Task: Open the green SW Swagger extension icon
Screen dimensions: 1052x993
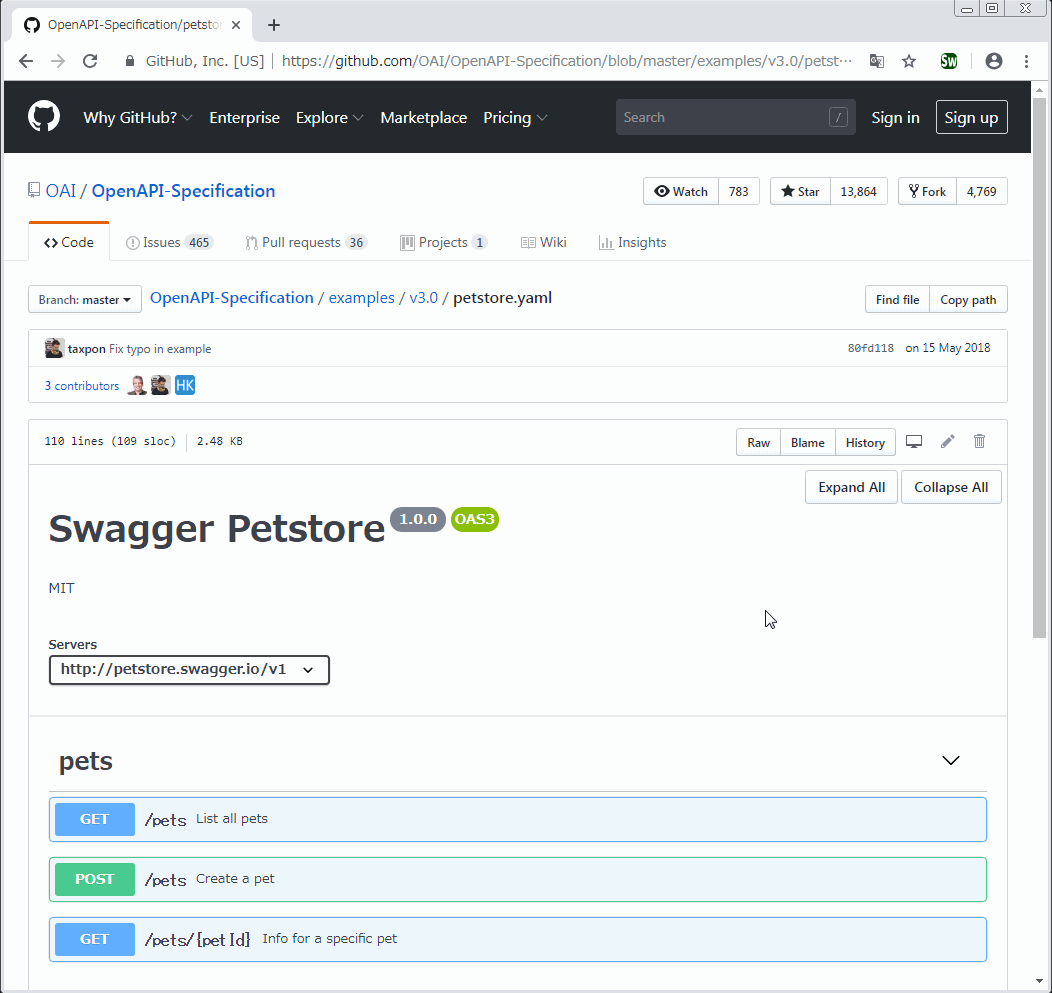Action: 949,61
